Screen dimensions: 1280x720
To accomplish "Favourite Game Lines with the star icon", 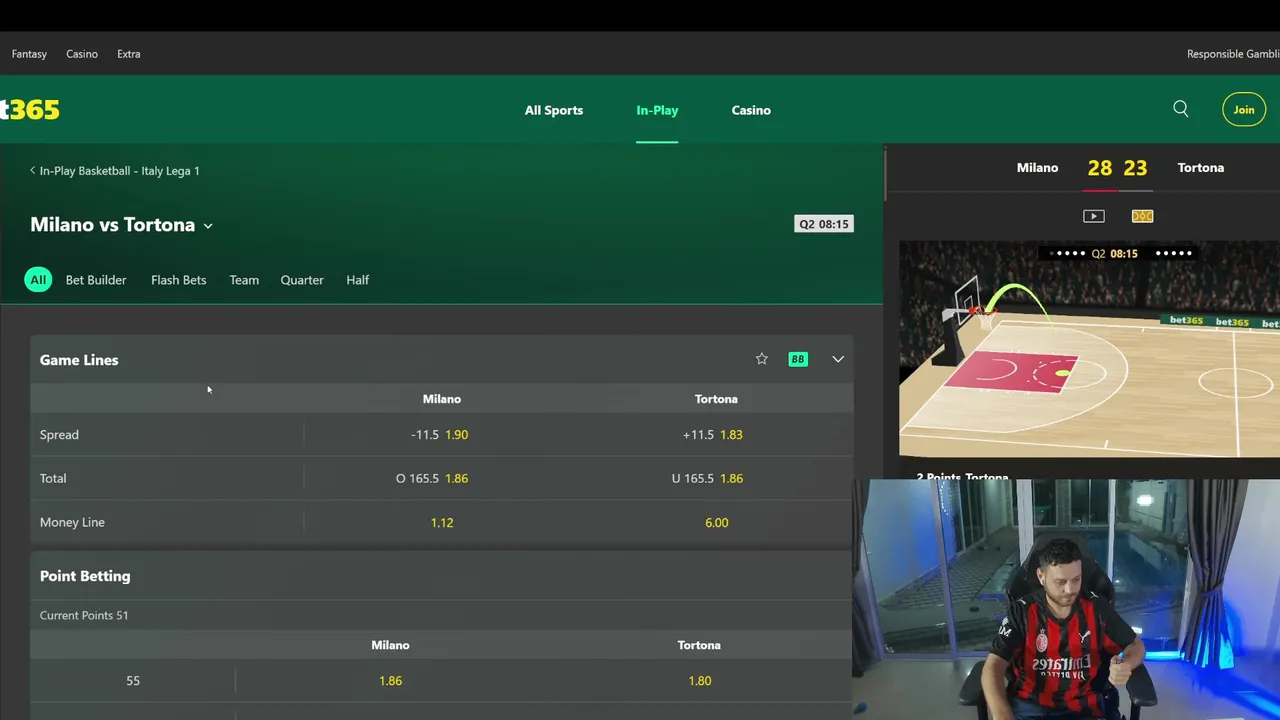I will [x=762, y=359].
